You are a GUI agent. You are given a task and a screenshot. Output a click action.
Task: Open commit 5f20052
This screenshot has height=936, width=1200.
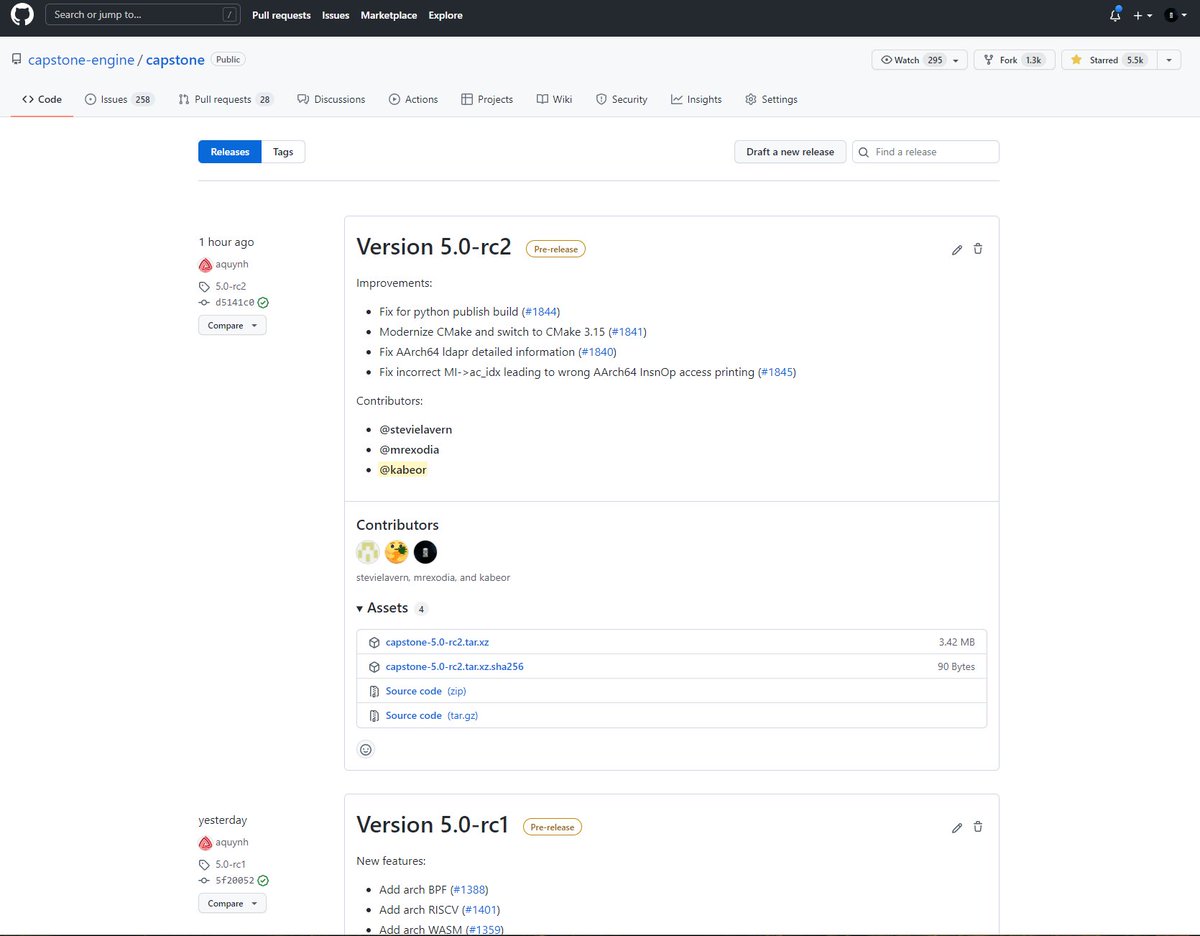coord(234,880)
